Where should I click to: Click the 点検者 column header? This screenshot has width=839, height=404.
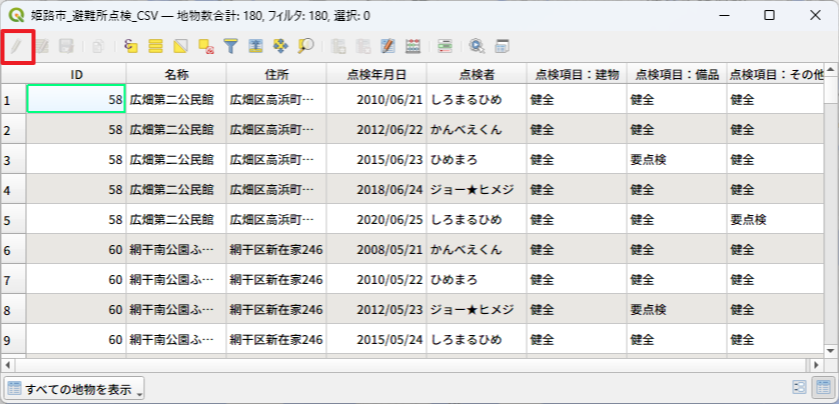[x=476, y=74]
